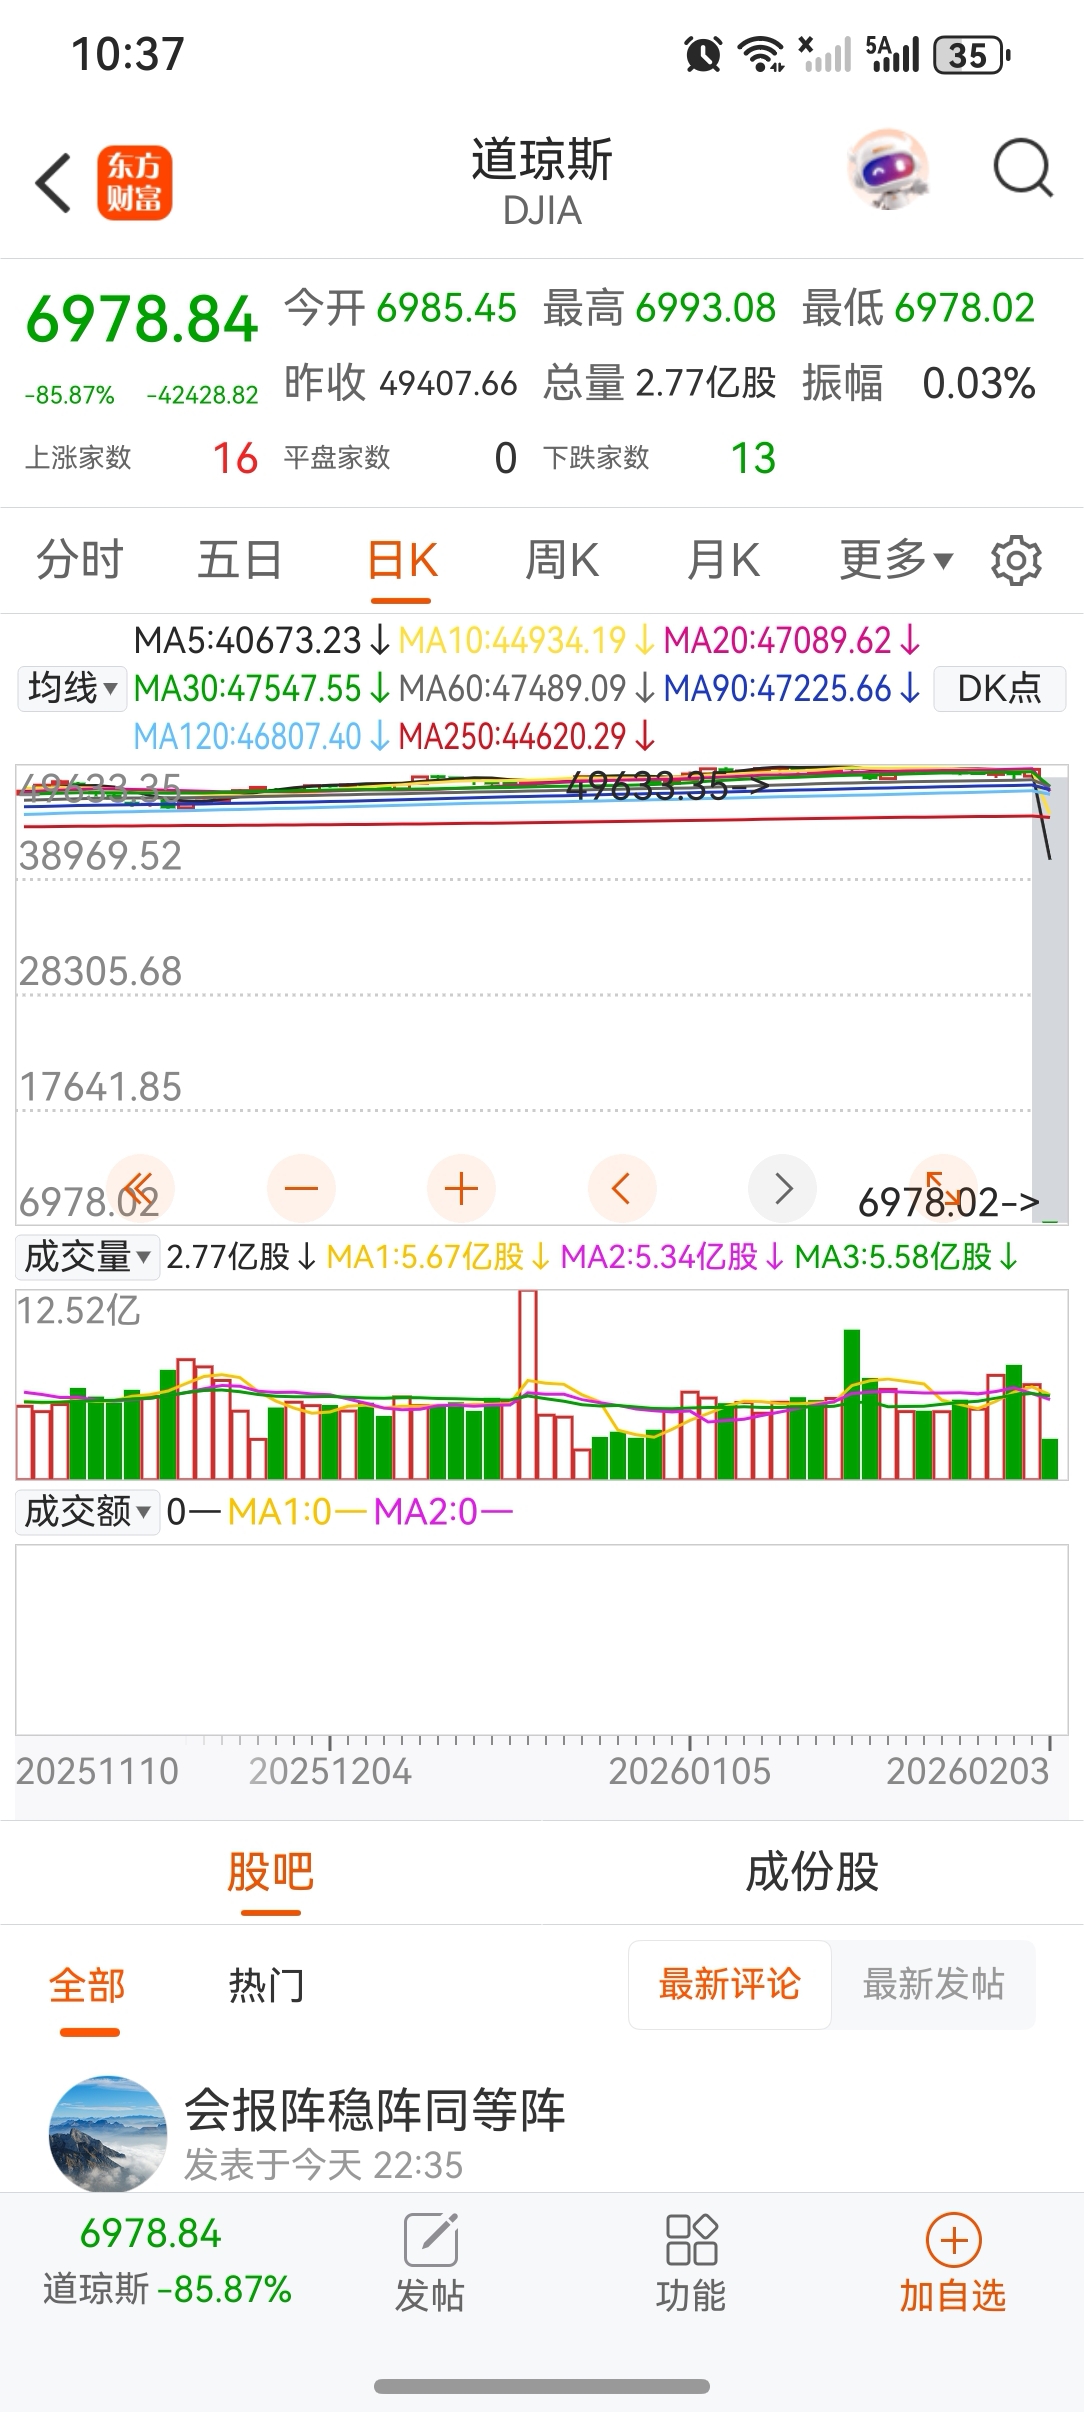Image resolution: width=1084 pixels, height=2412 pixels.
Task: Select the 日K tab
Action: [402, 560]
